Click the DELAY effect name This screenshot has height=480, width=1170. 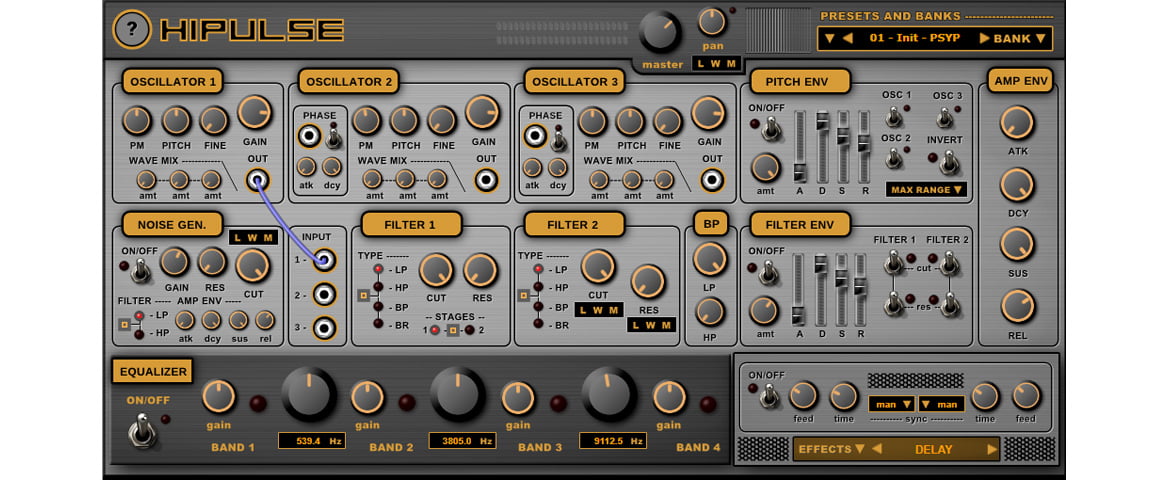[x=933, y=449]
